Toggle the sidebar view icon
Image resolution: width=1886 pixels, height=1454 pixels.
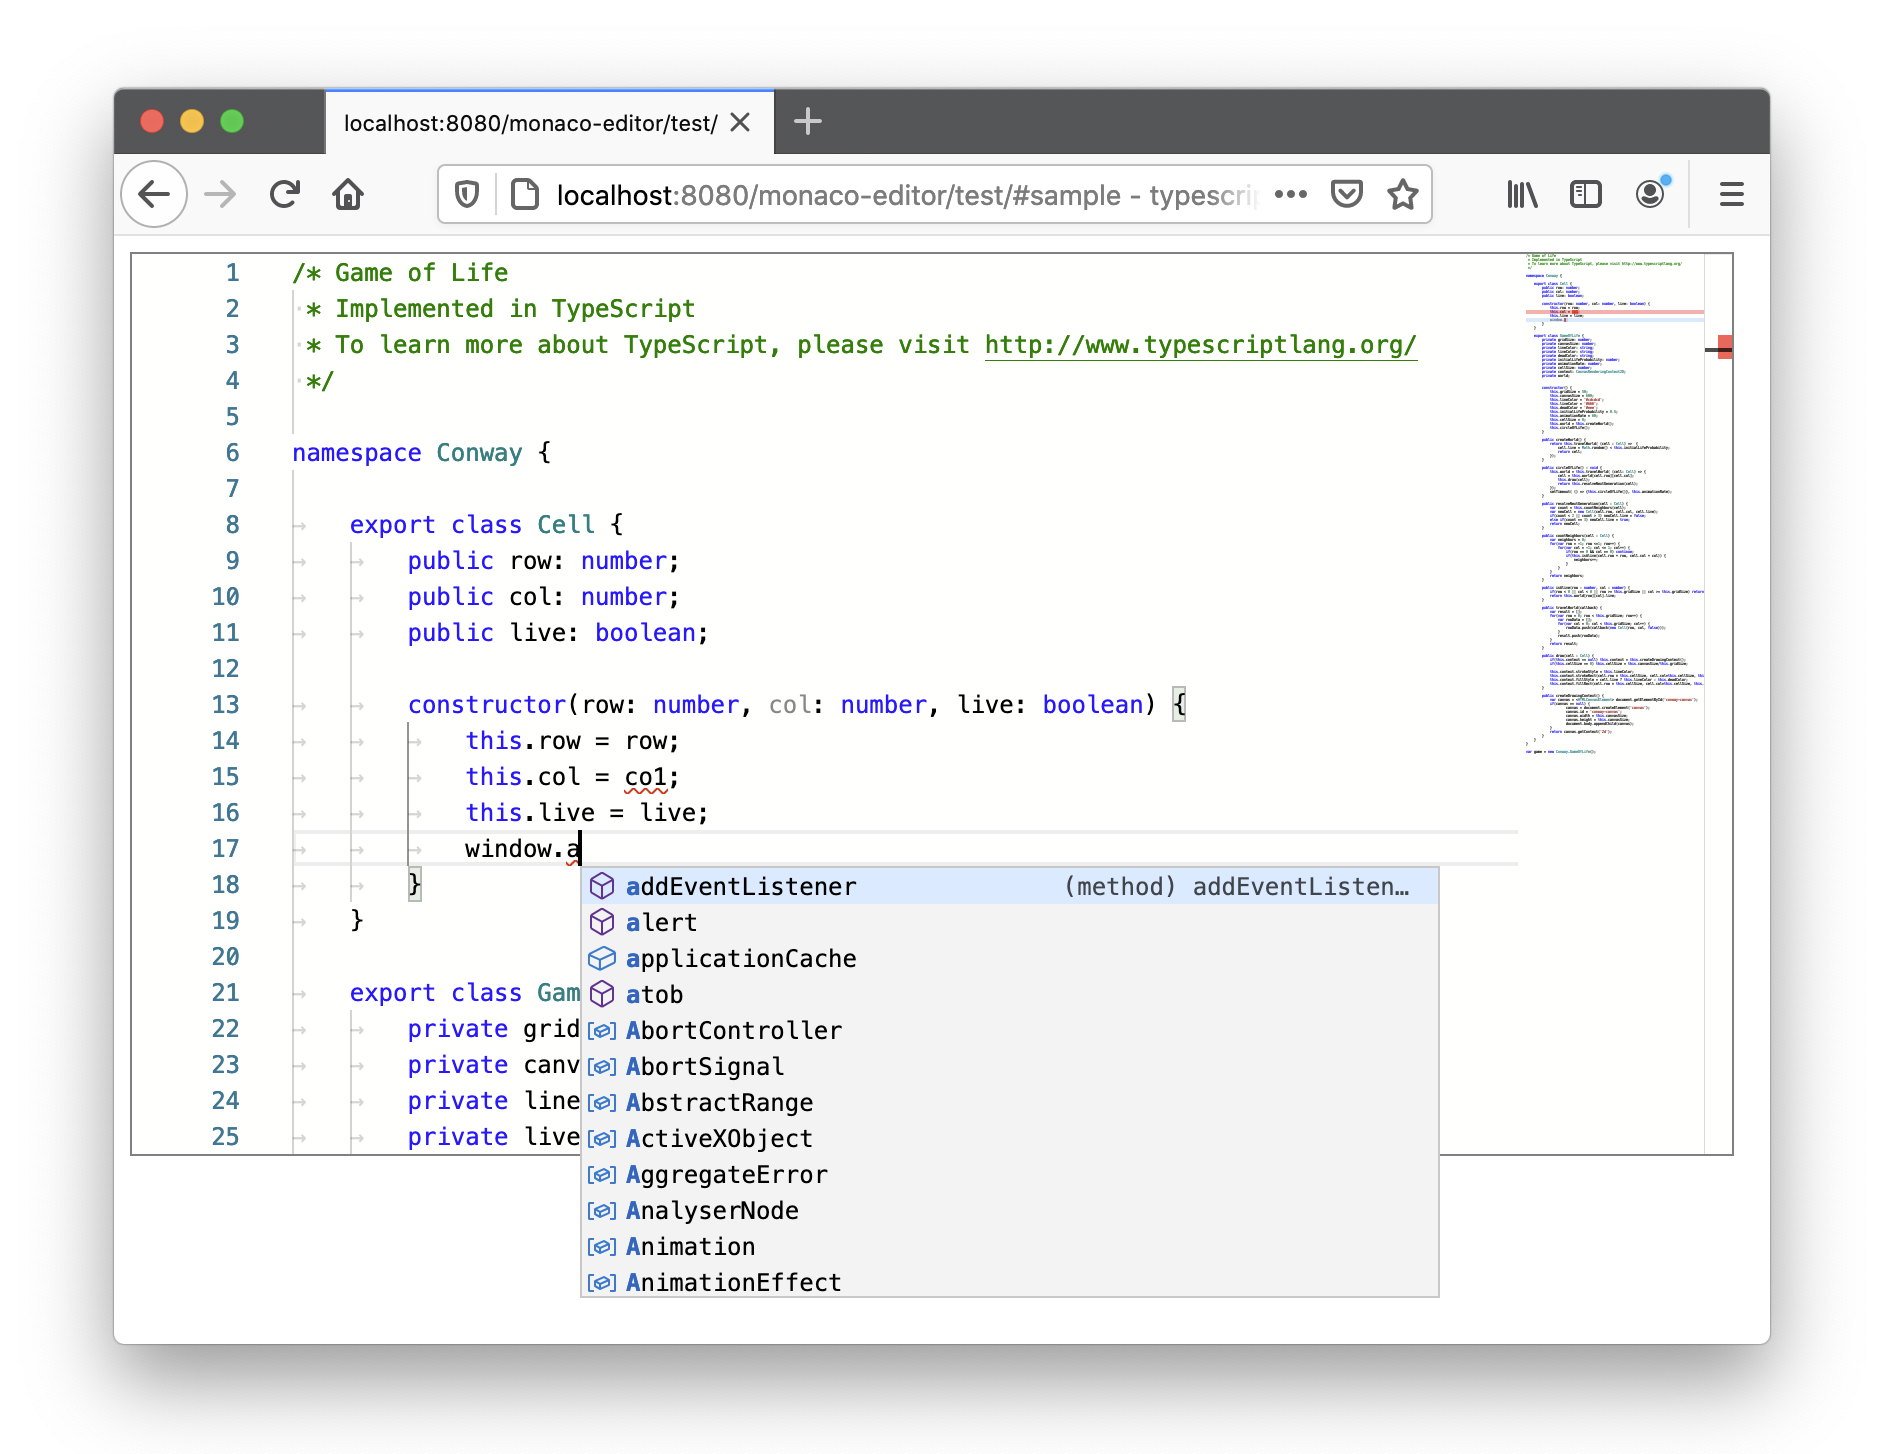(x=1585, y=194)
